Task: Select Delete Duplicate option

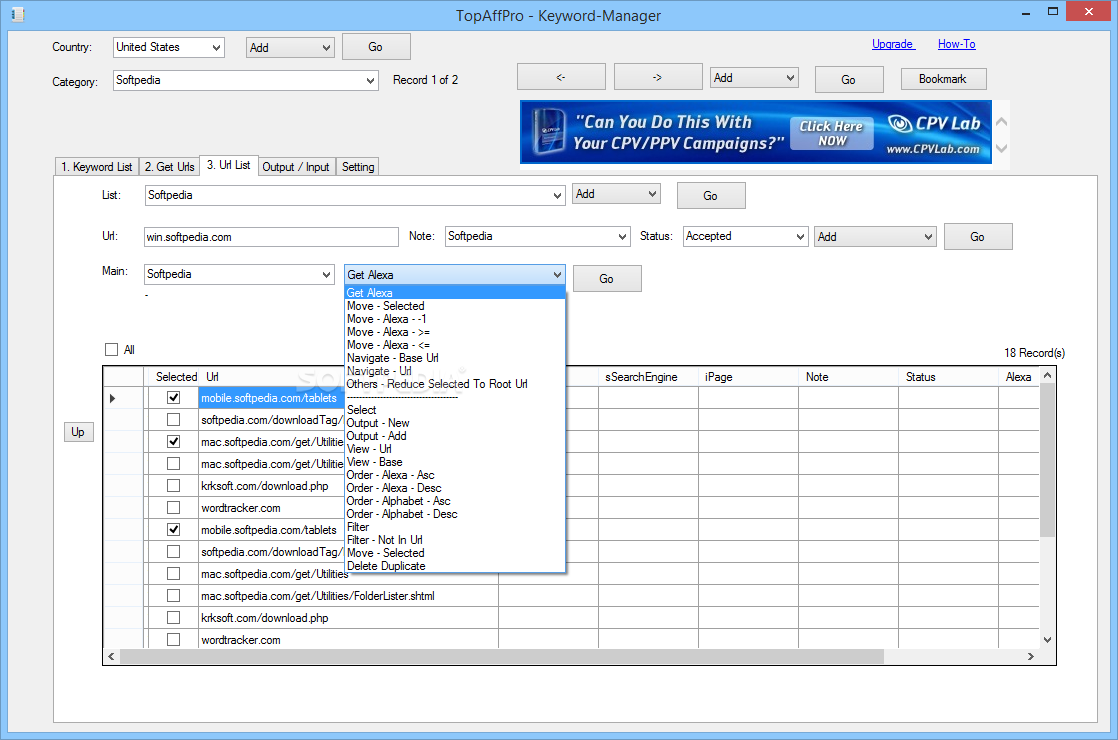Action: pos(455,566)
